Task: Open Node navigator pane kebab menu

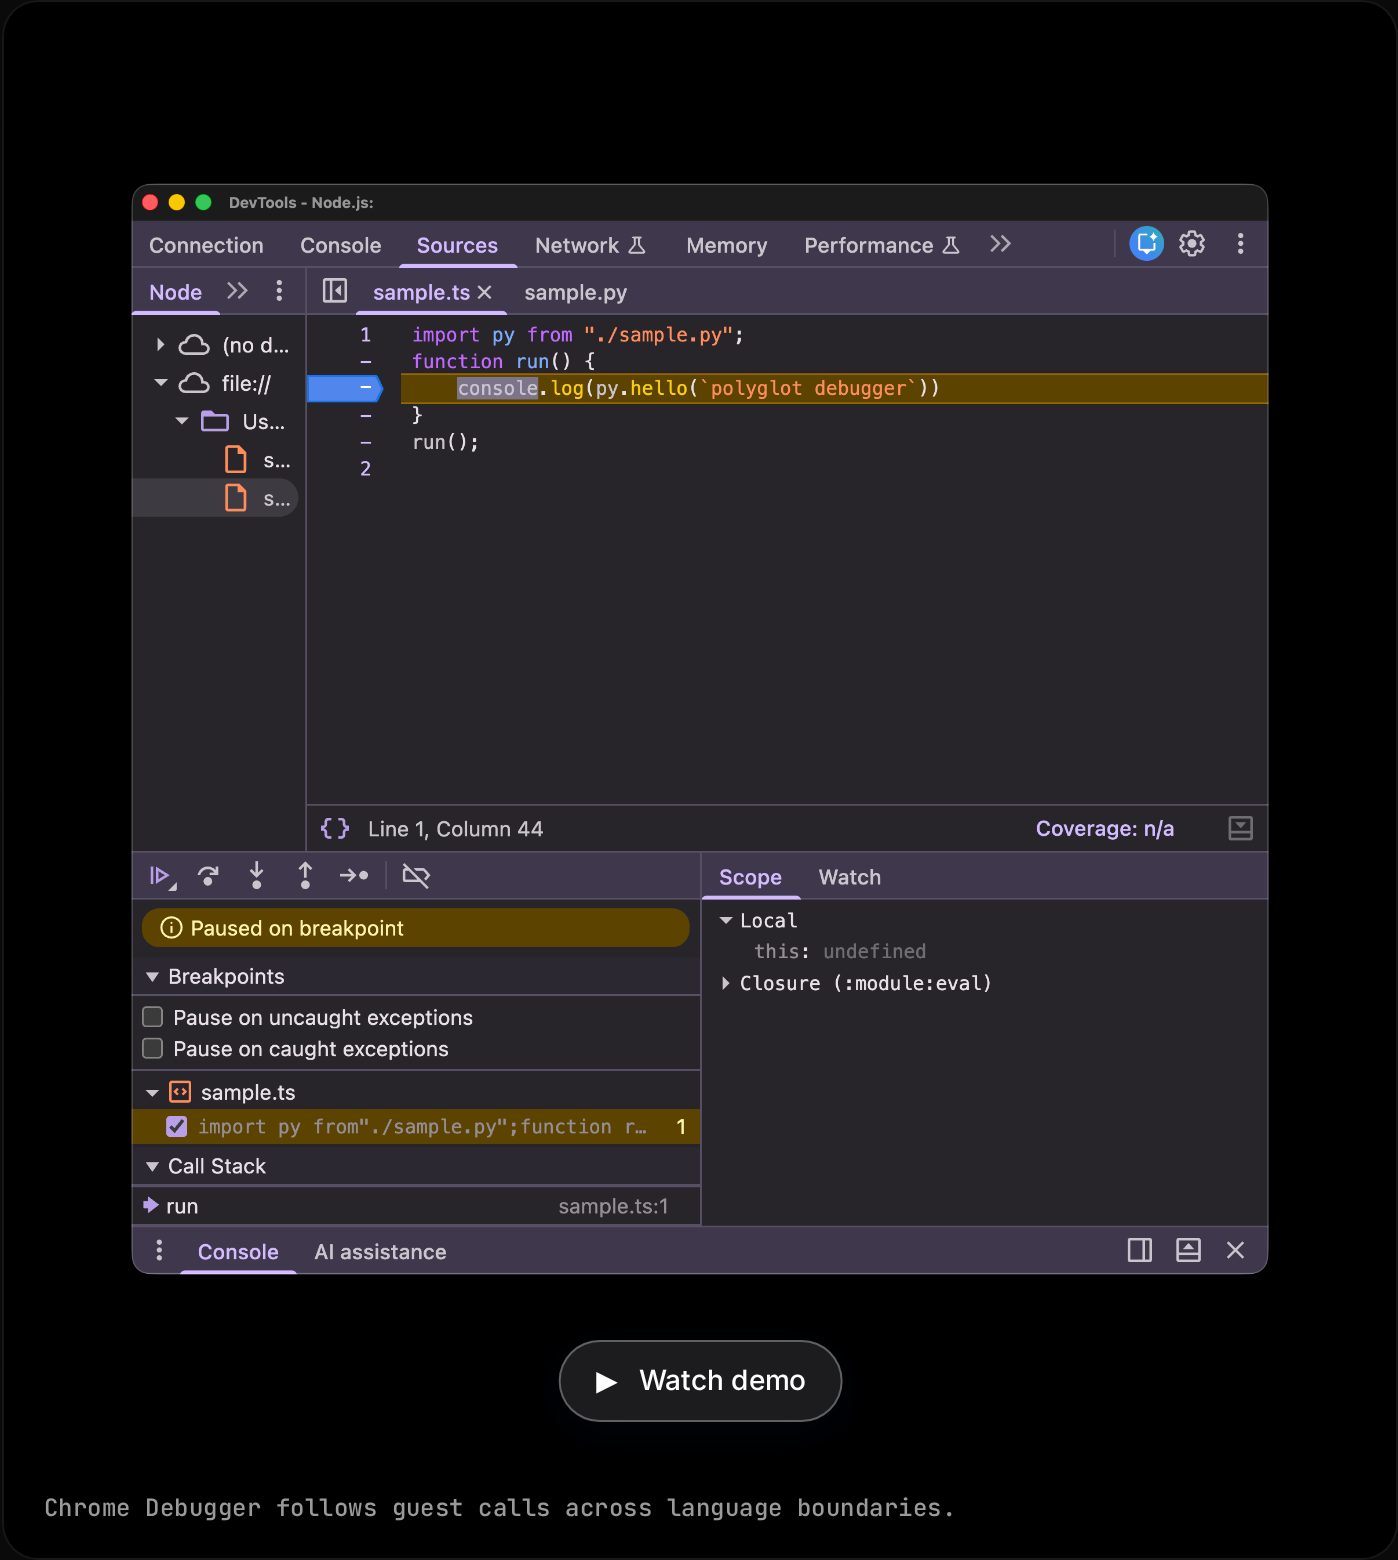Action: pos(279,291)
